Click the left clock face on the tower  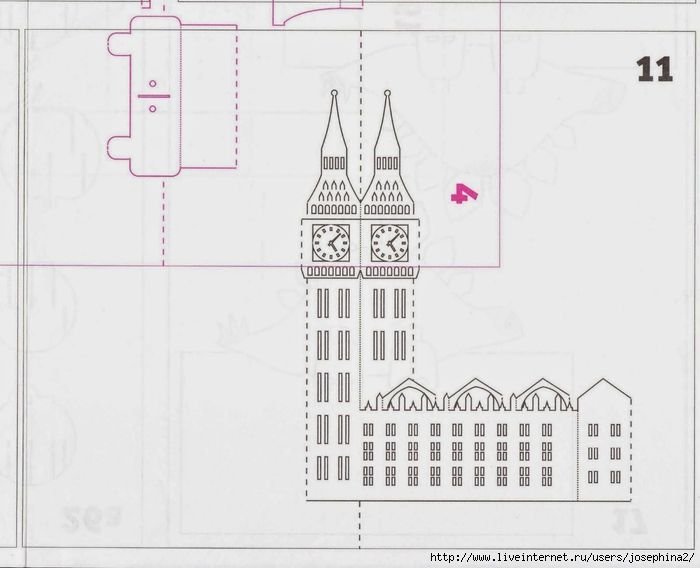point(330,242)
